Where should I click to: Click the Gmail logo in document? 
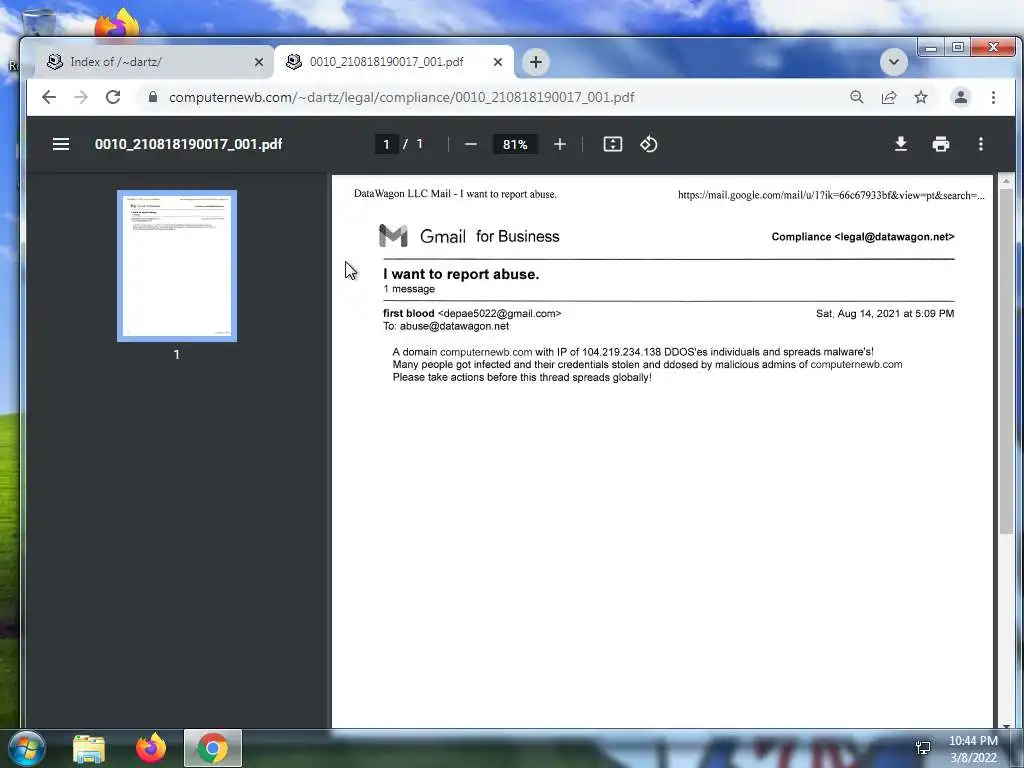click(x=393, y=236)
